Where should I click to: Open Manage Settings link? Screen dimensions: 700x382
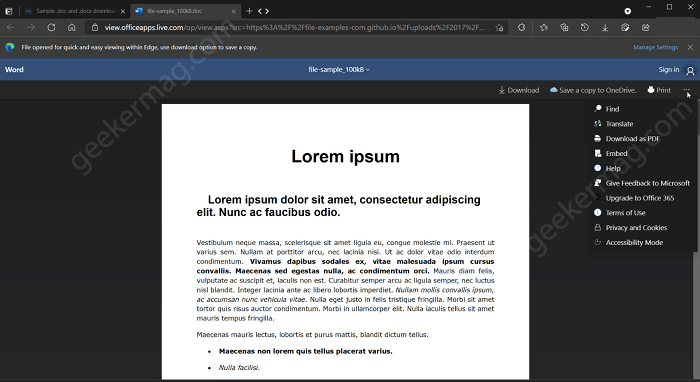pyautogui.click(x=655, y=47)
